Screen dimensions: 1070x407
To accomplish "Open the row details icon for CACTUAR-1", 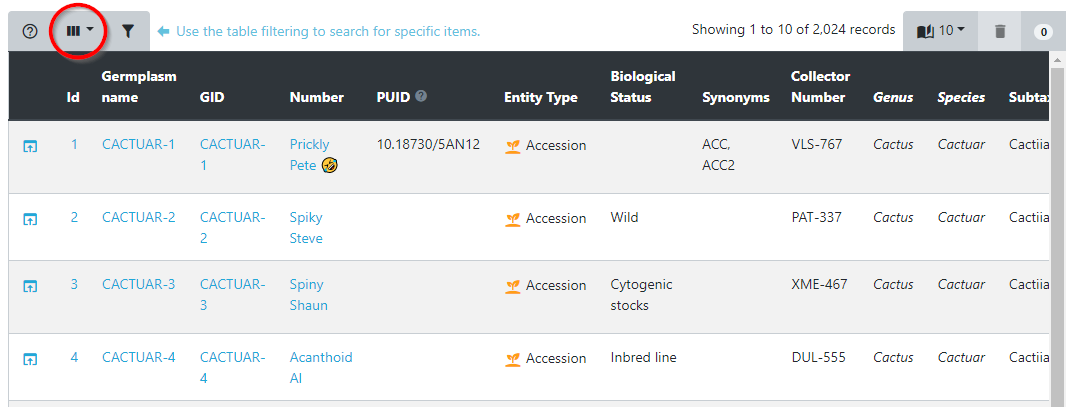I will (30, 146).
